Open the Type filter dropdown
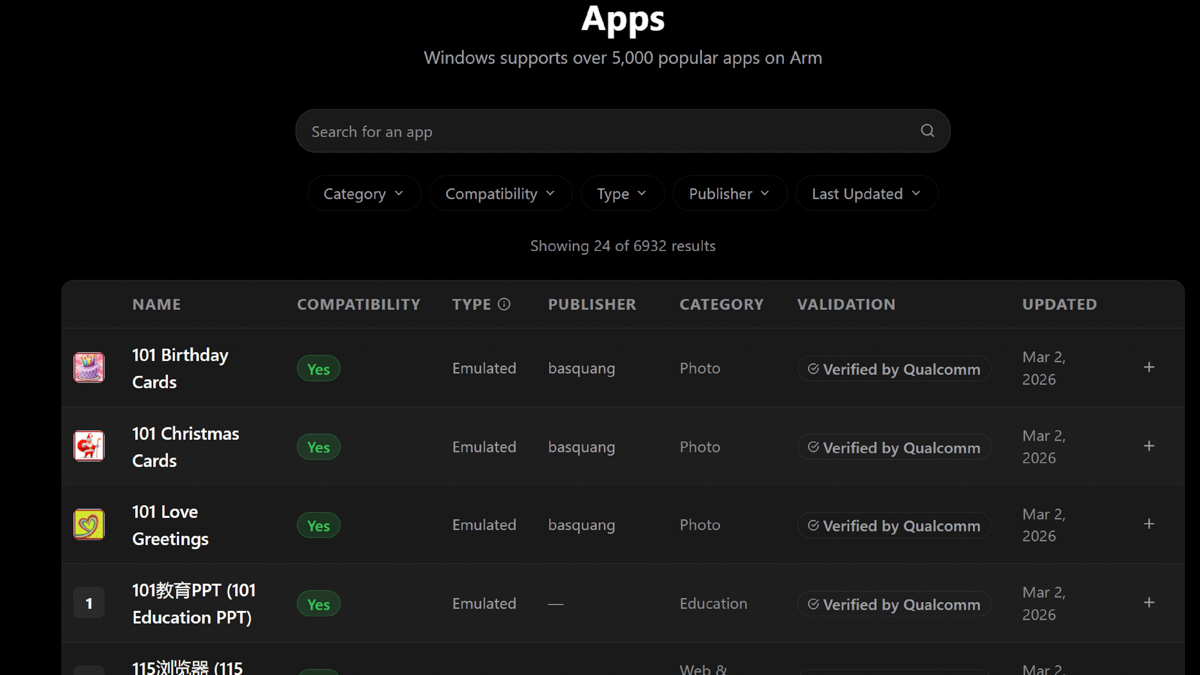 click(x=622, y=193)
